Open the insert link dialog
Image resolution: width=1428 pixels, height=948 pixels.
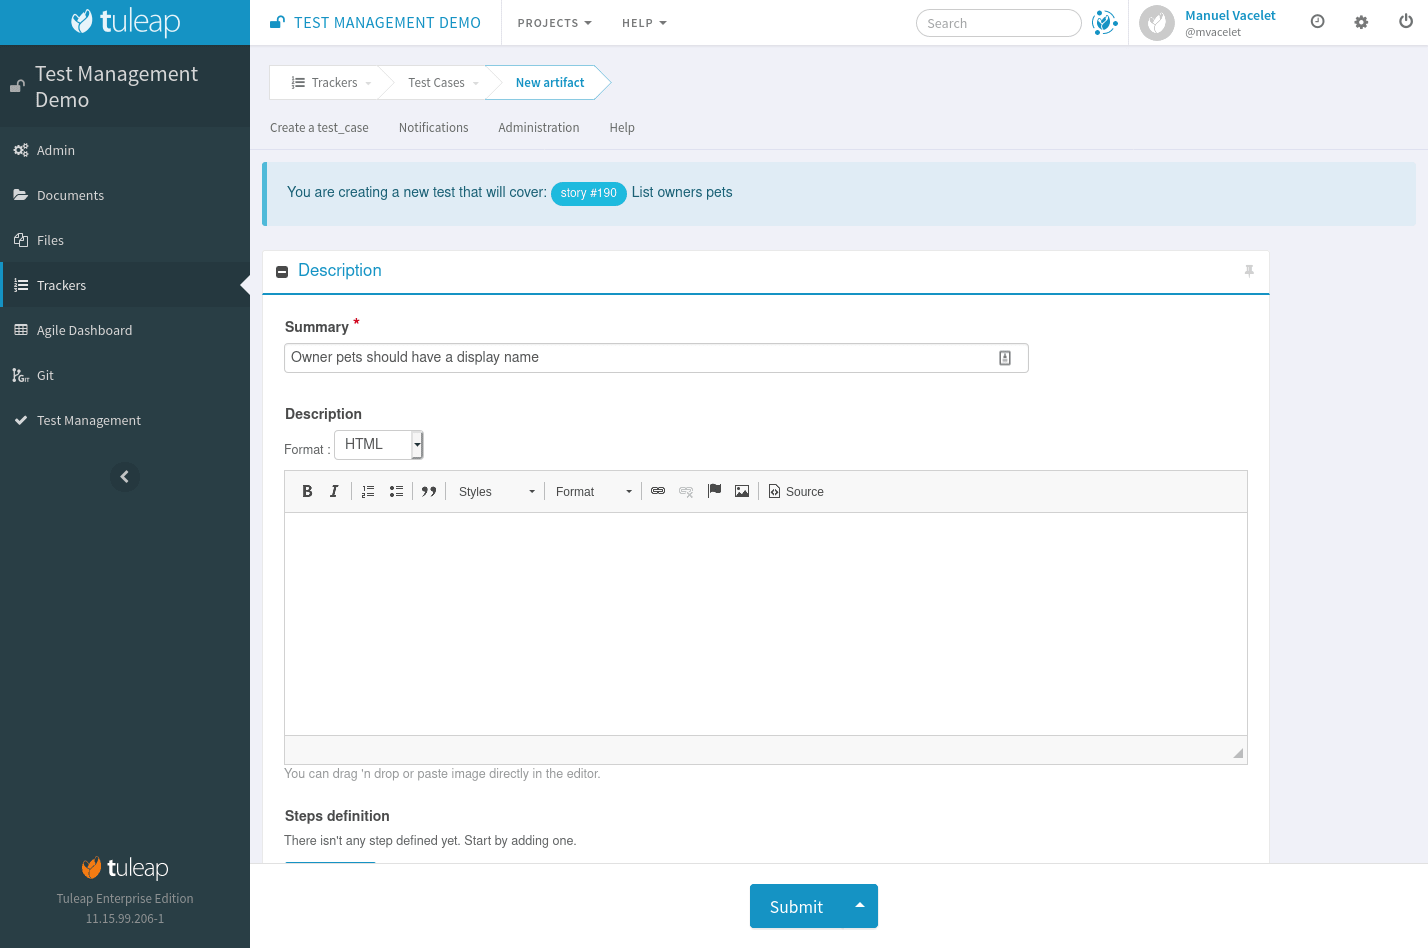point(657,491)
